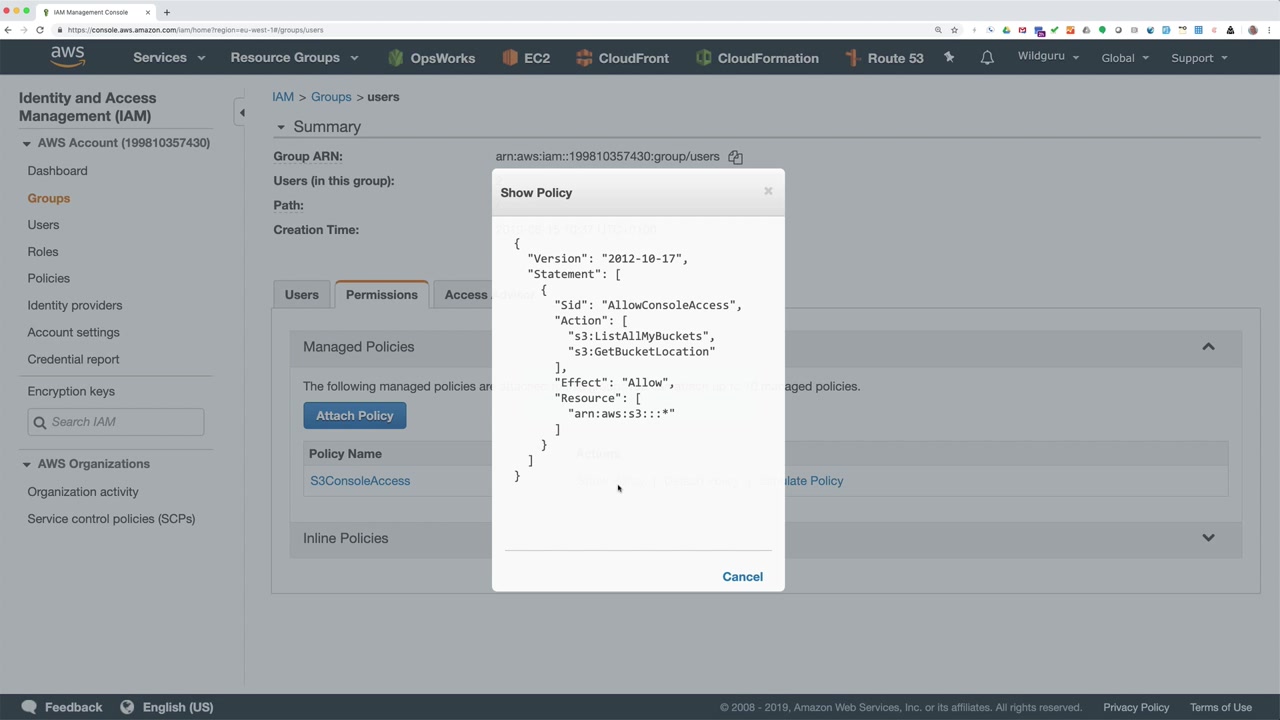
Task: Collapse the Summary section triangle
Action: (281, 127)
